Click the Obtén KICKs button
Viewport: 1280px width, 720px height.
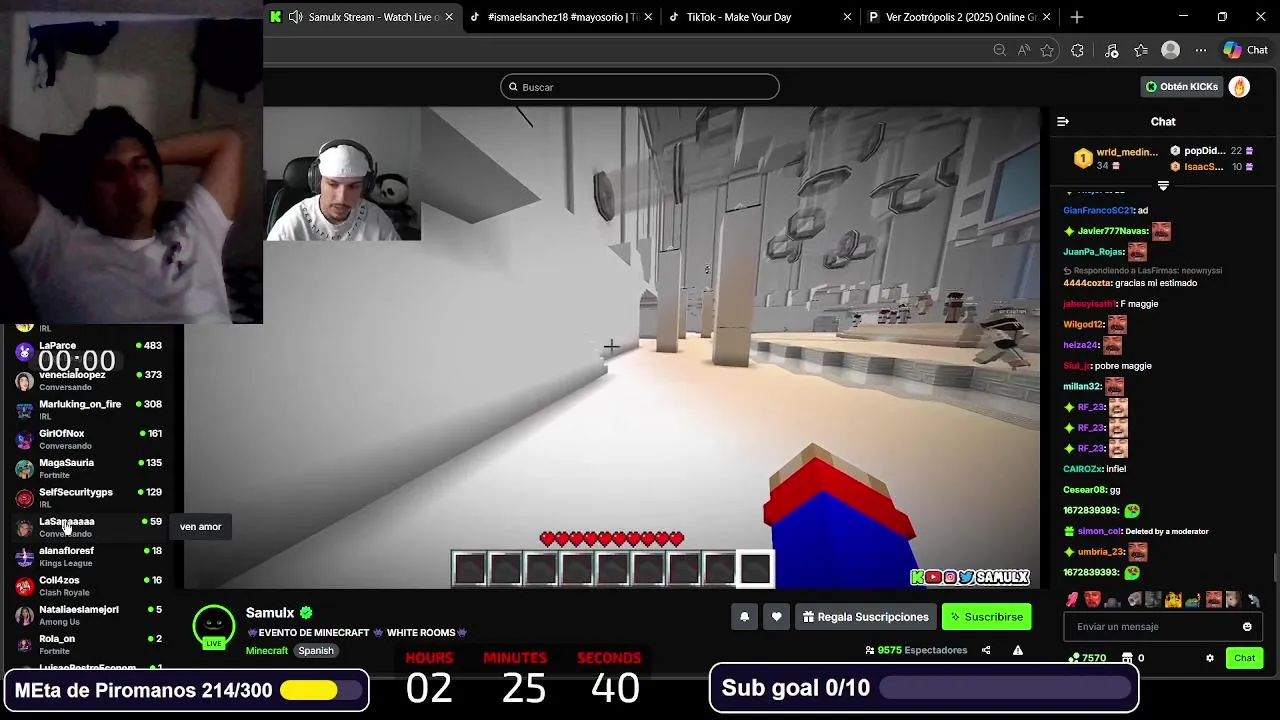tap(1182, 87)
